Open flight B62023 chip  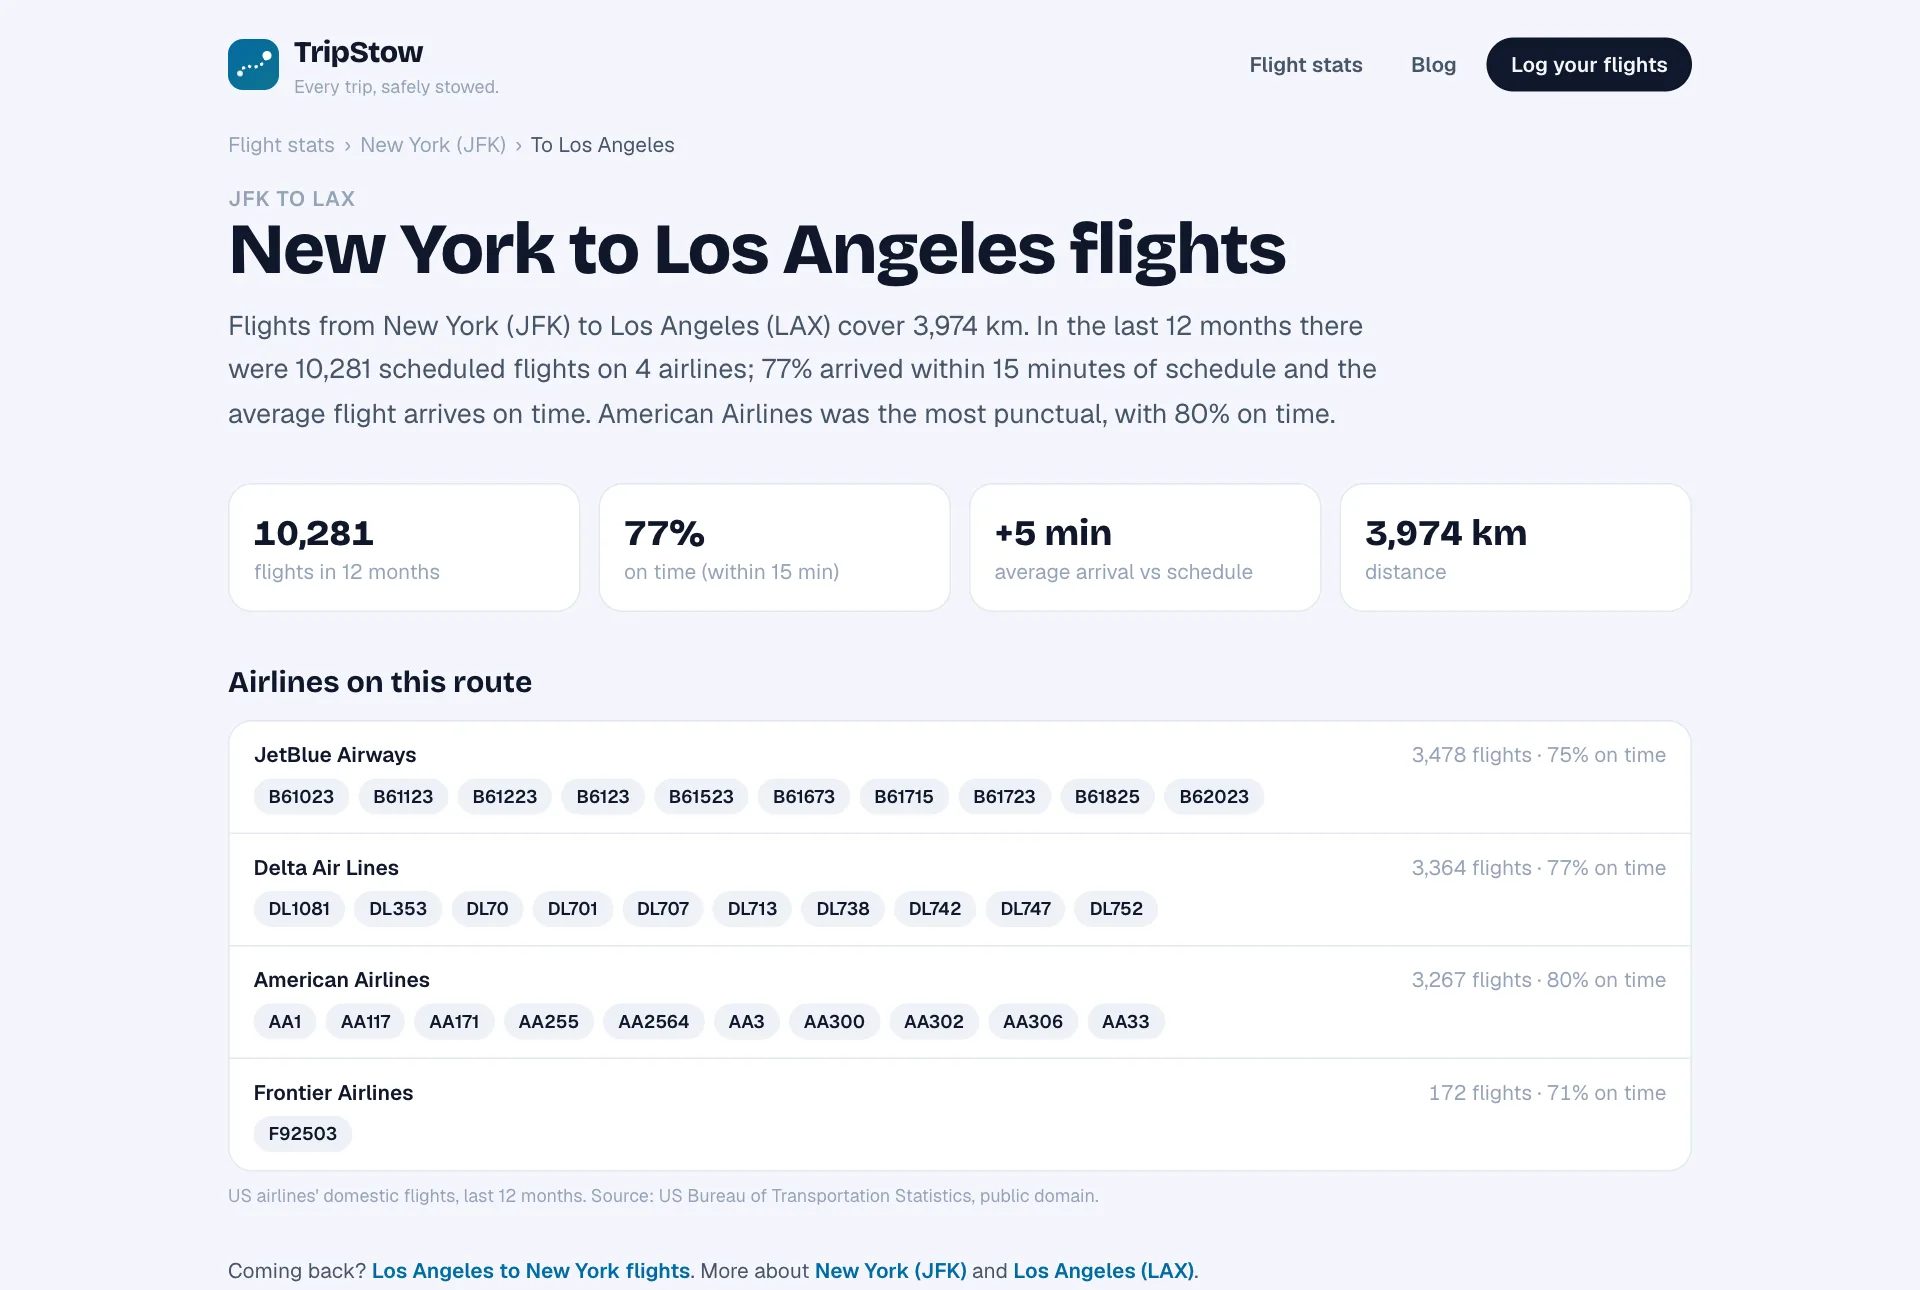(1214, 797)
